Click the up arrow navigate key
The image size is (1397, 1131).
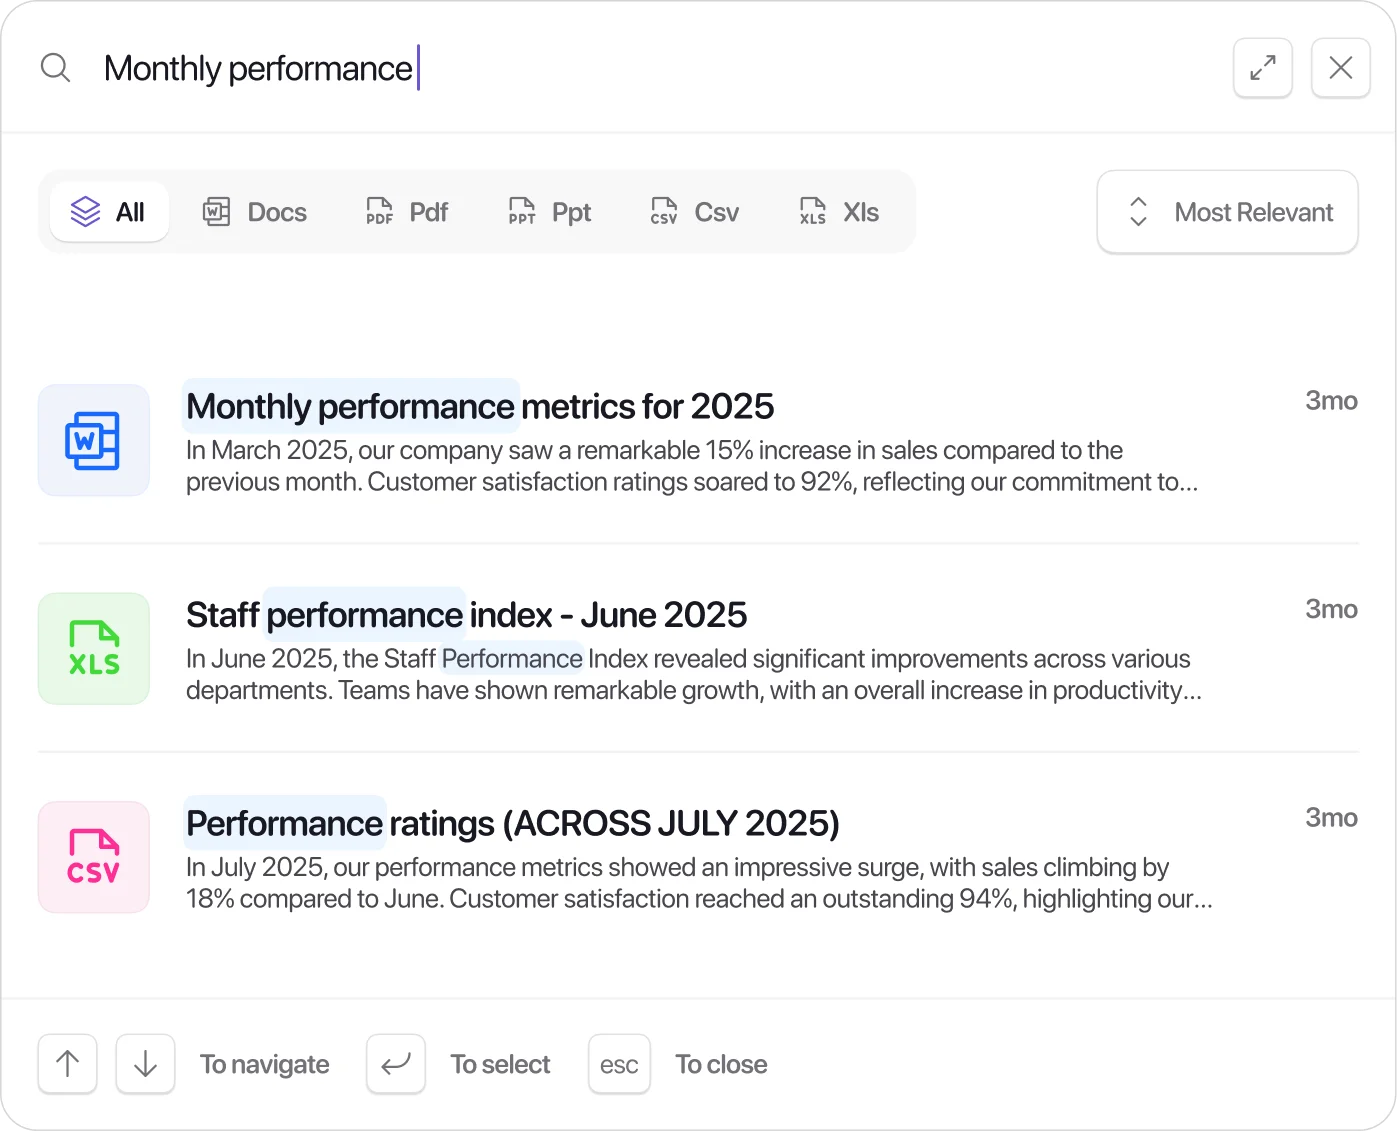68,1064
